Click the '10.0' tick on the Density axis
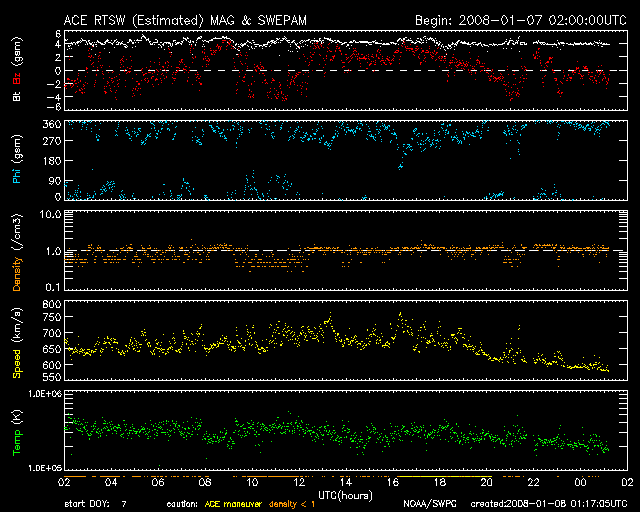This screenshot has height=512, width=640. (50, 215)
